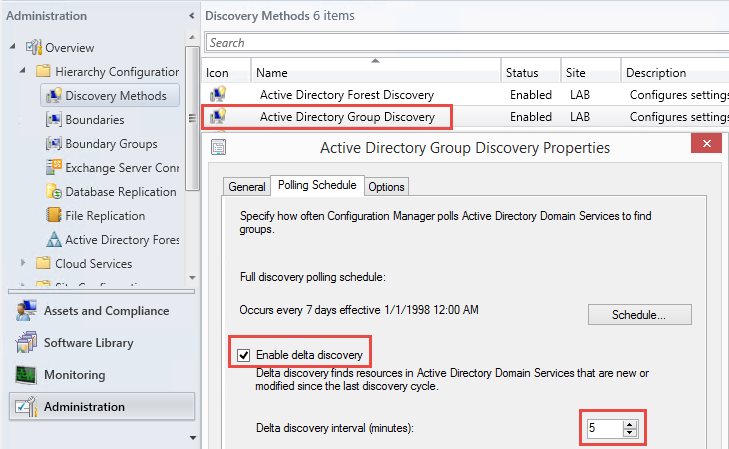
Task: Sort list by the Icon column
Action: coord(226,72)
